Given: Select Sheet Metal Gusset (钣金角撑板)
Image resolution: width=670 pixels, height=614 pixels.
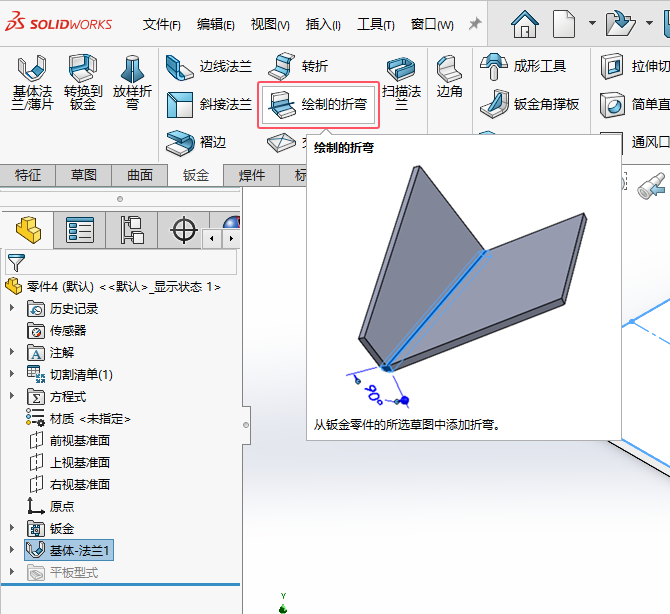Looking at the screenshot, I should tap(529, 104).
